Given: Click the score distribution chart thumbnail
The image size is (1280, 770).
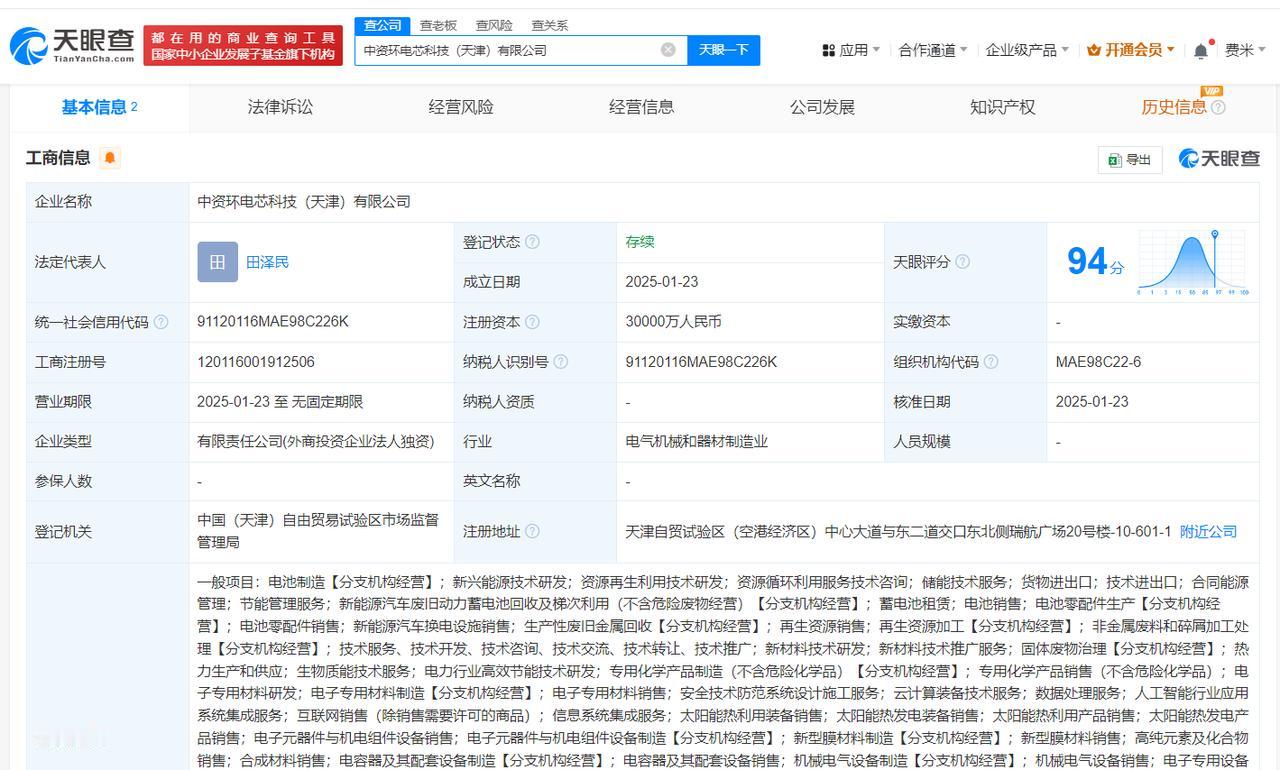Looking at the screenshot, I should tap(1192, 262).
